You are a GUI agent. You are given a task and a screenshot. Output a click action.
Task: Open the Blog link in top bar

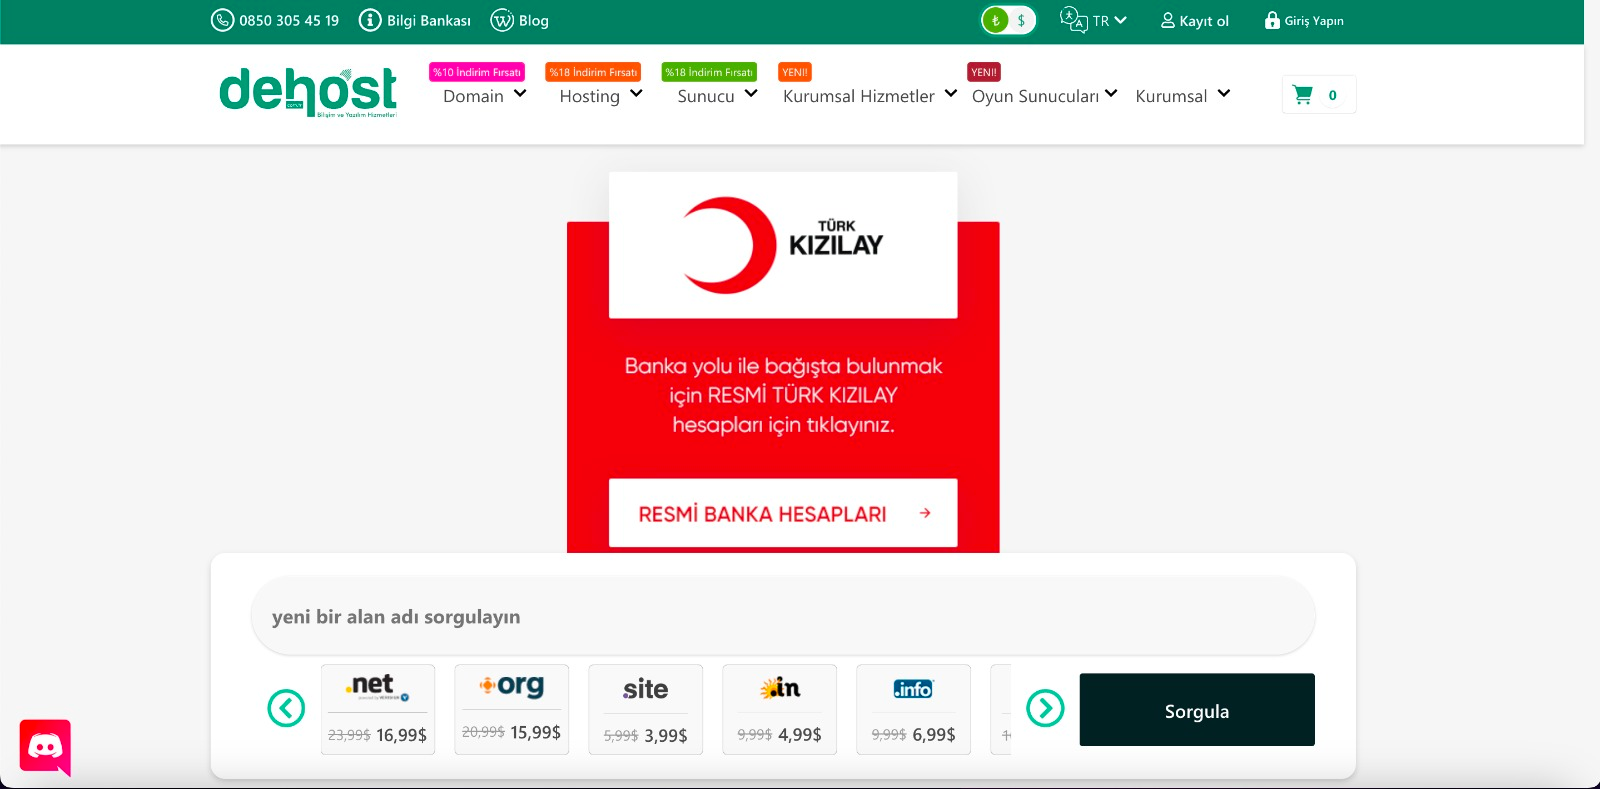533,21
